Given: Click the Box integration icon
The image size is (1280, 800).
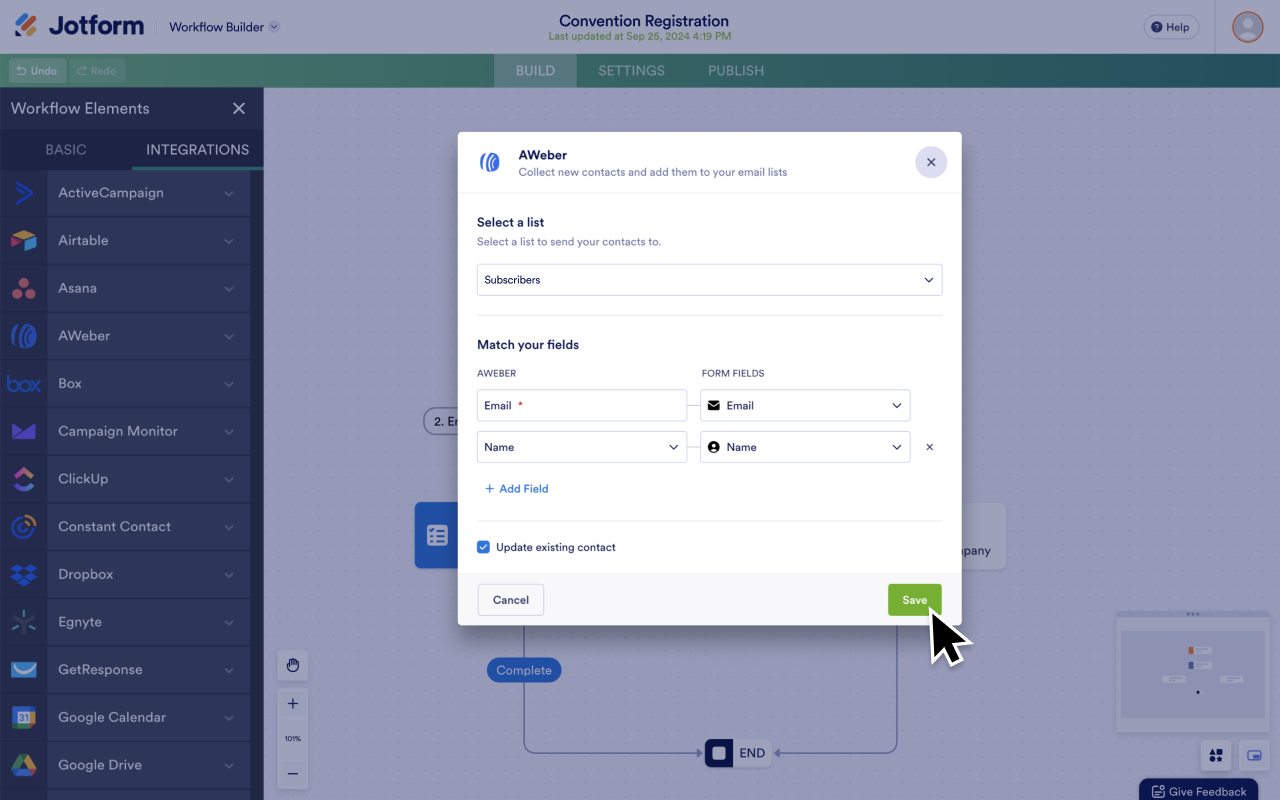Looking at the screenshot, I should click(x=24, y=384).
